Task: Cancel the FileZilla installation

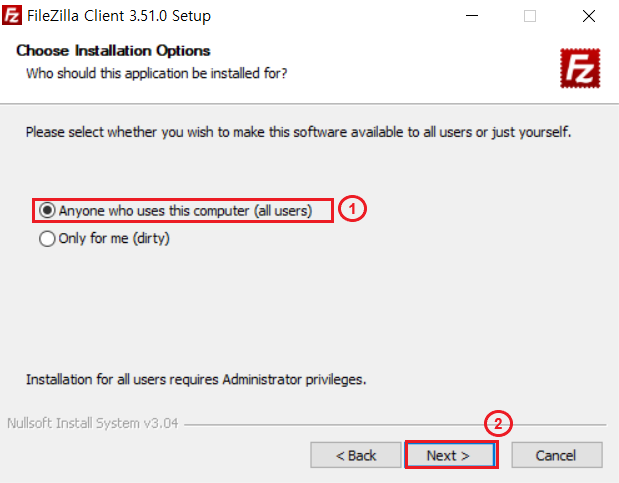Action: pos(556,455)
